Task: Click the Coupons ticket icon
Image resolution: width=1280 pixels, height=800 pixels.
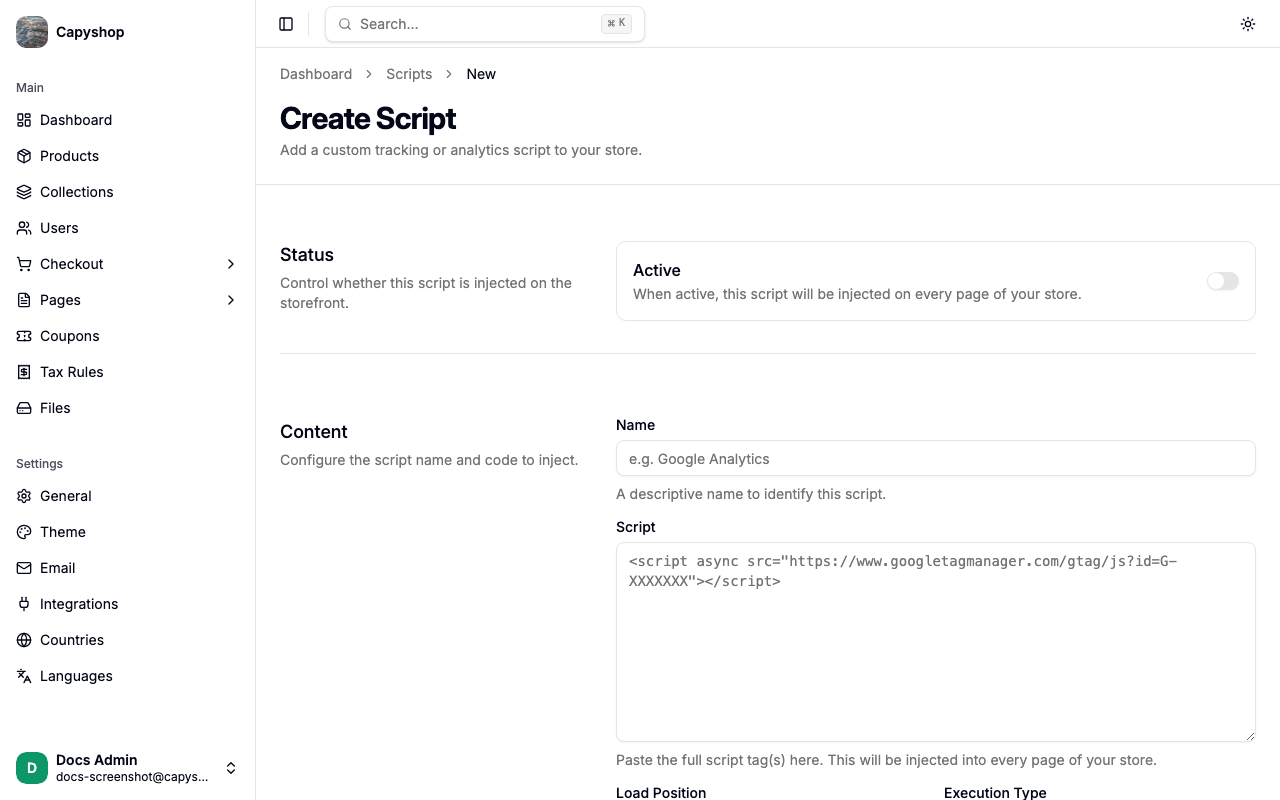Action: click(24, 336)
